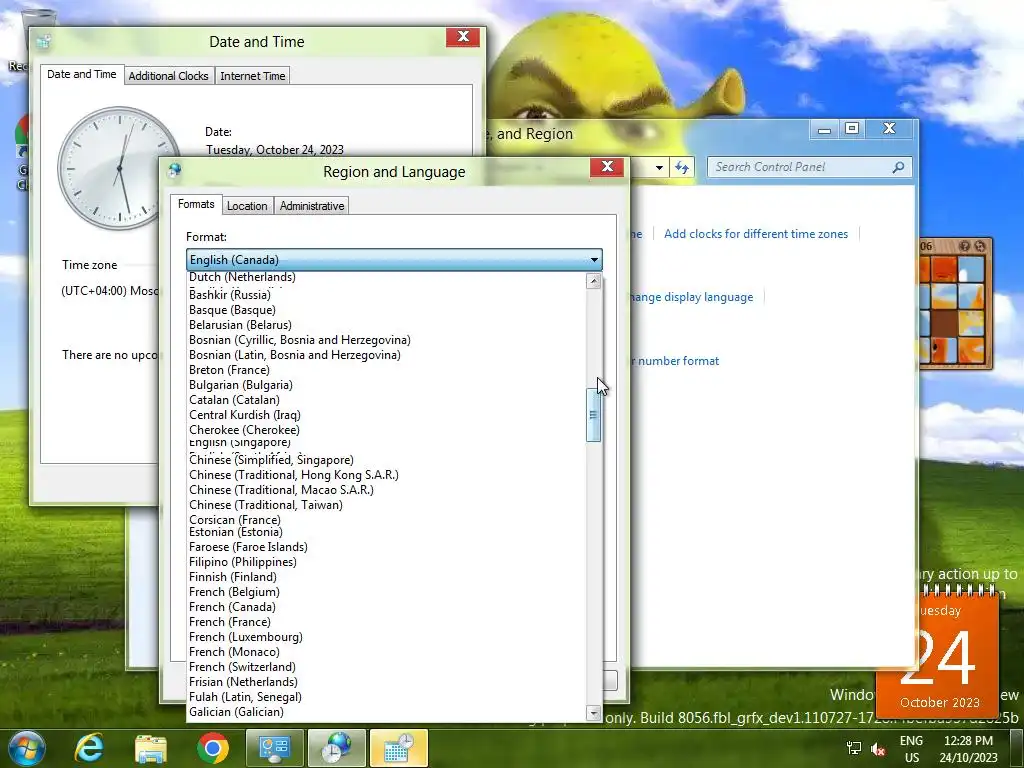1024x768 pixels.
Task: Open the Start menu orb
Action: click(x=27, y=748)
